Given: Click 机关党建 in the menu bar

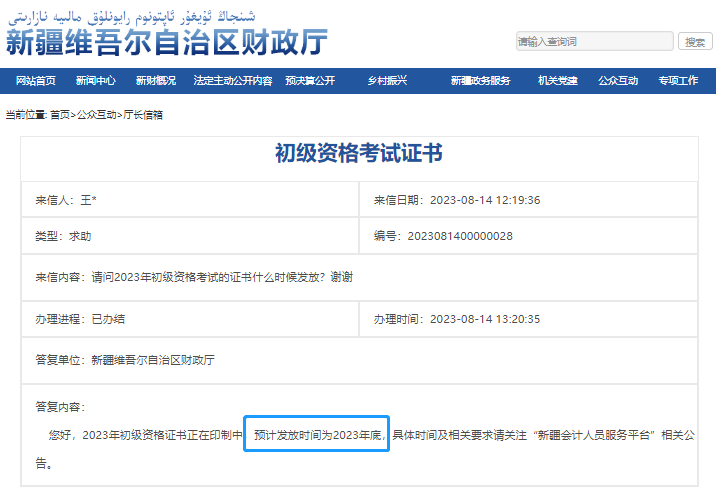Looking at the screenshot, I should (x=558, y=81).
